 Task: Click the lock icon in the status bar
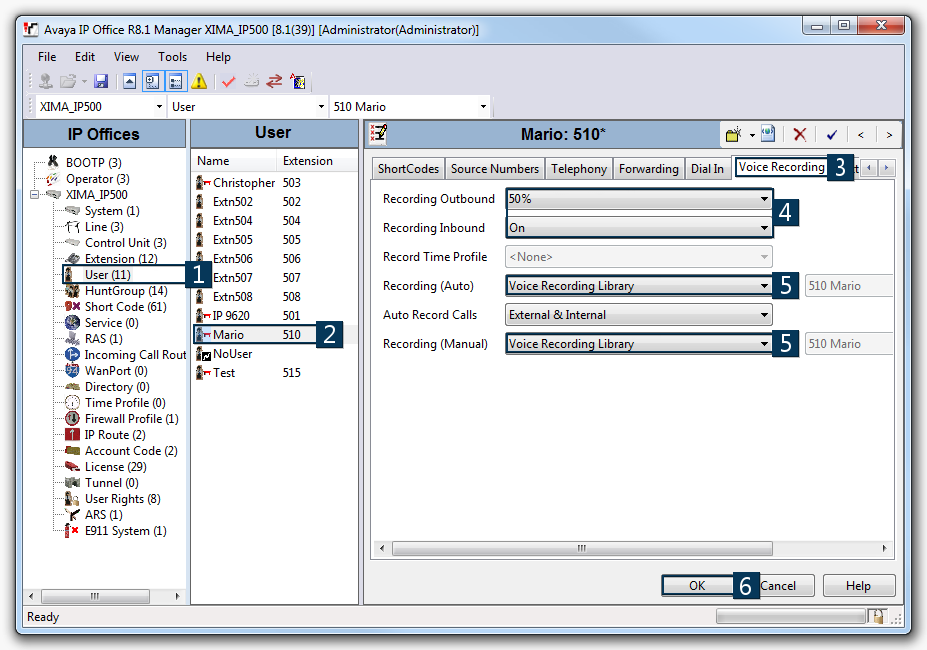pos(878,617)
